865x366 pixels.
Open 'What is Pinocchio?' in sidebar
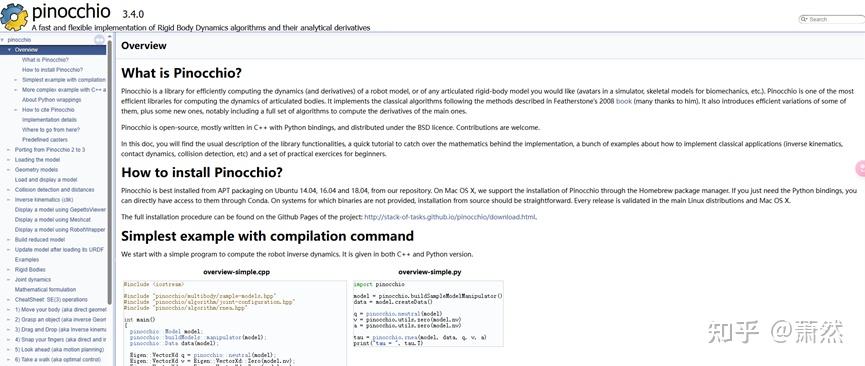pos(45,60)
